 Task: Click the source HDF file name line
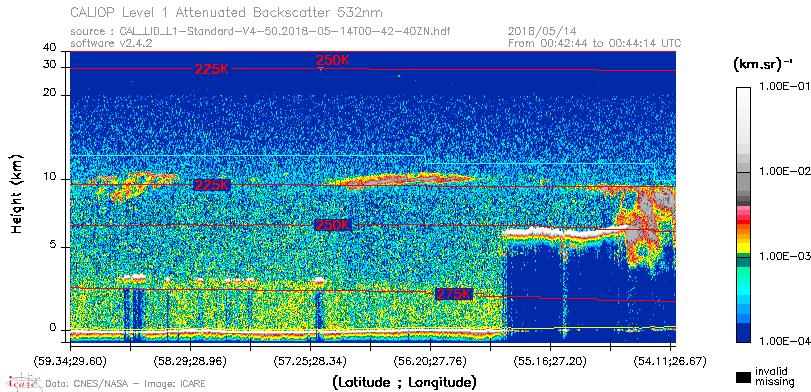click(260, 31)
